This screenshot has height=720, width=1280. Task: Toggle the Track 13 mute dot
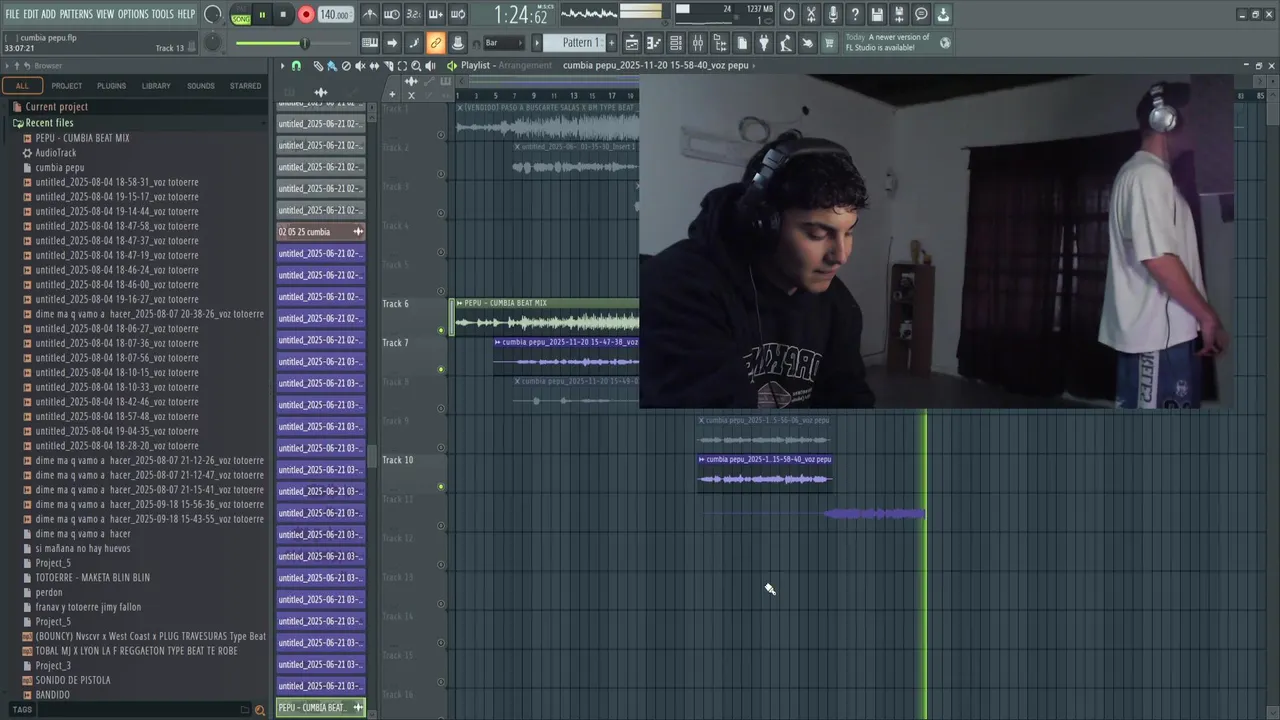click(x=441, y=604)
